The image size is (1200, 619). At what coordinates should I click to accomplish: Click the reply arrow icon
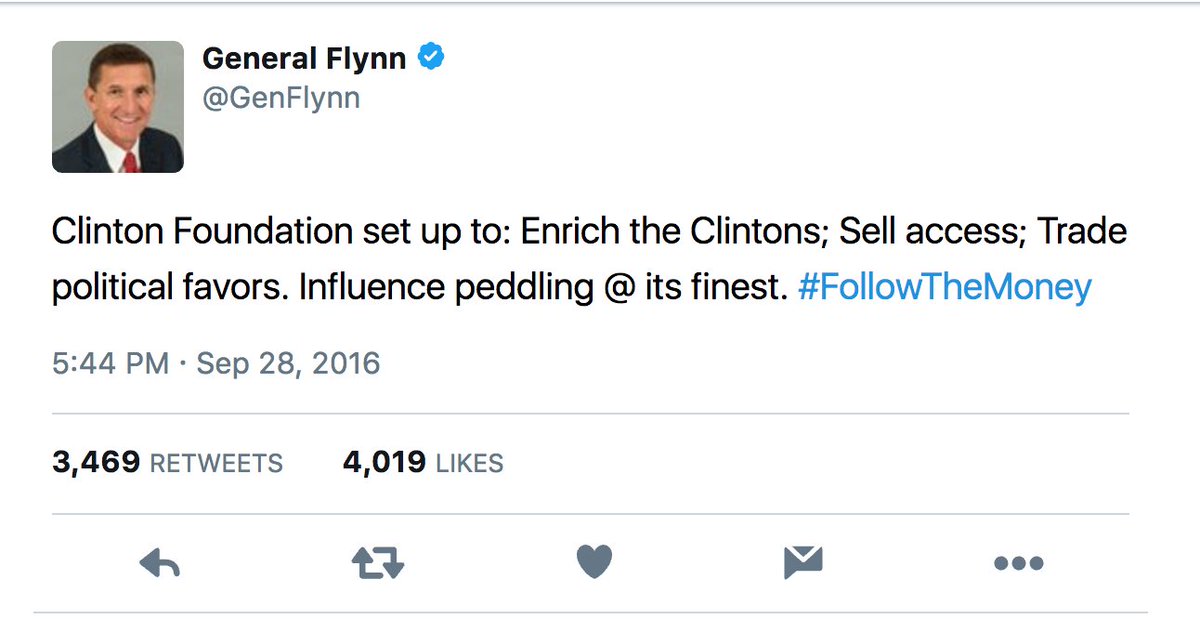click(x=160, y=564)
